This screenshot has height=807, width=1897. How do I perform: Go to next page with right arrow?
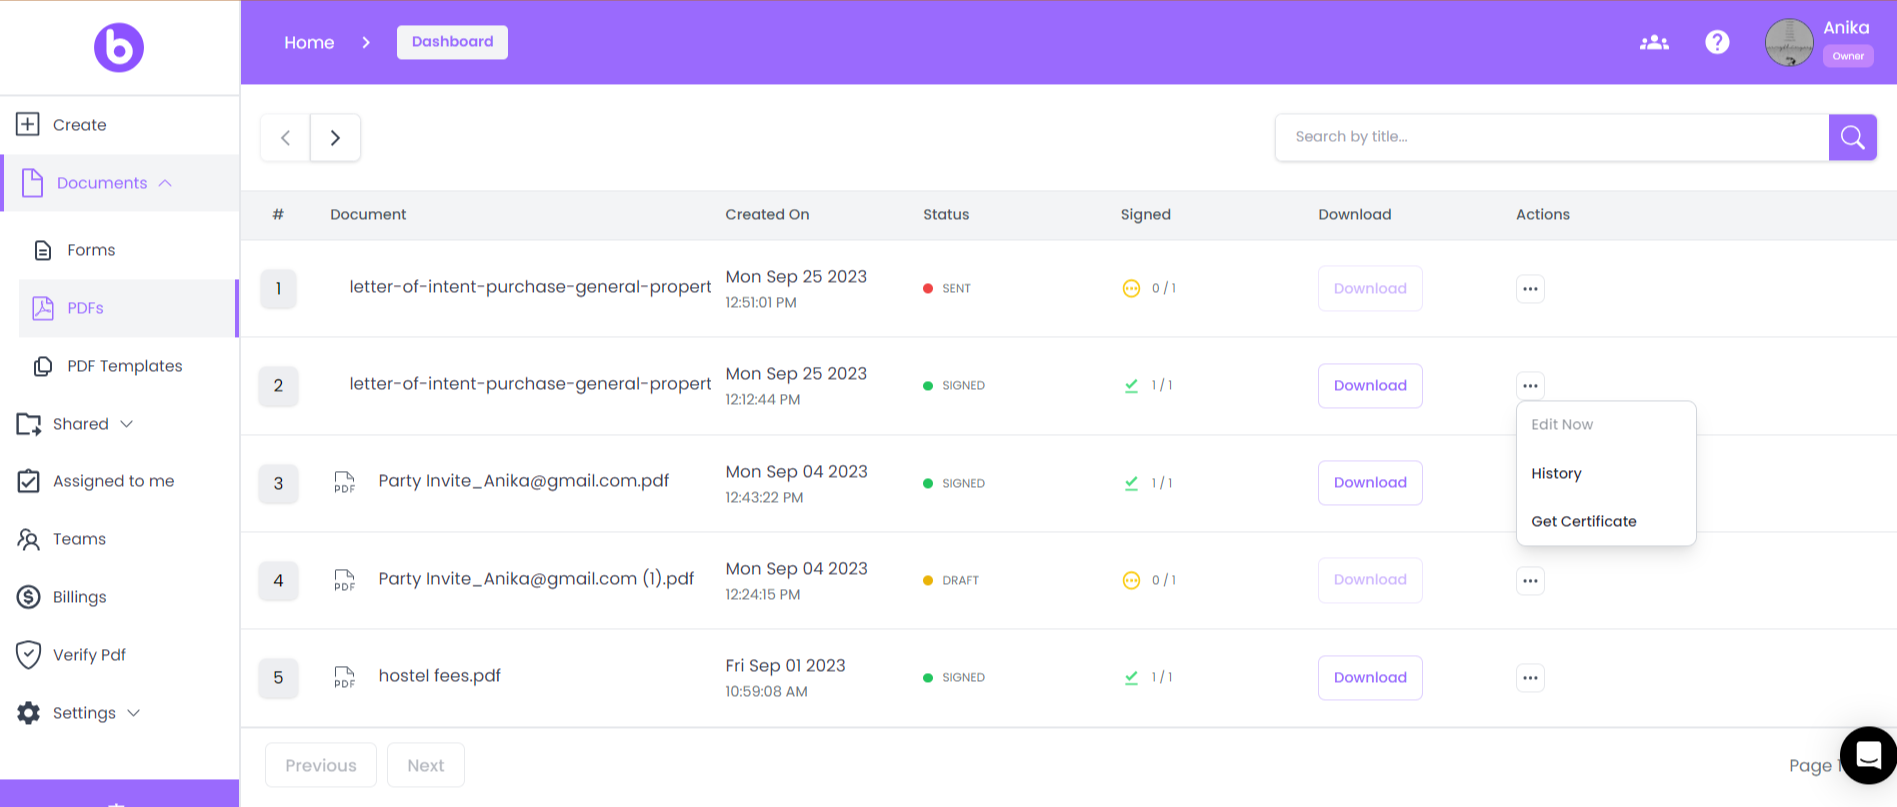335,138
